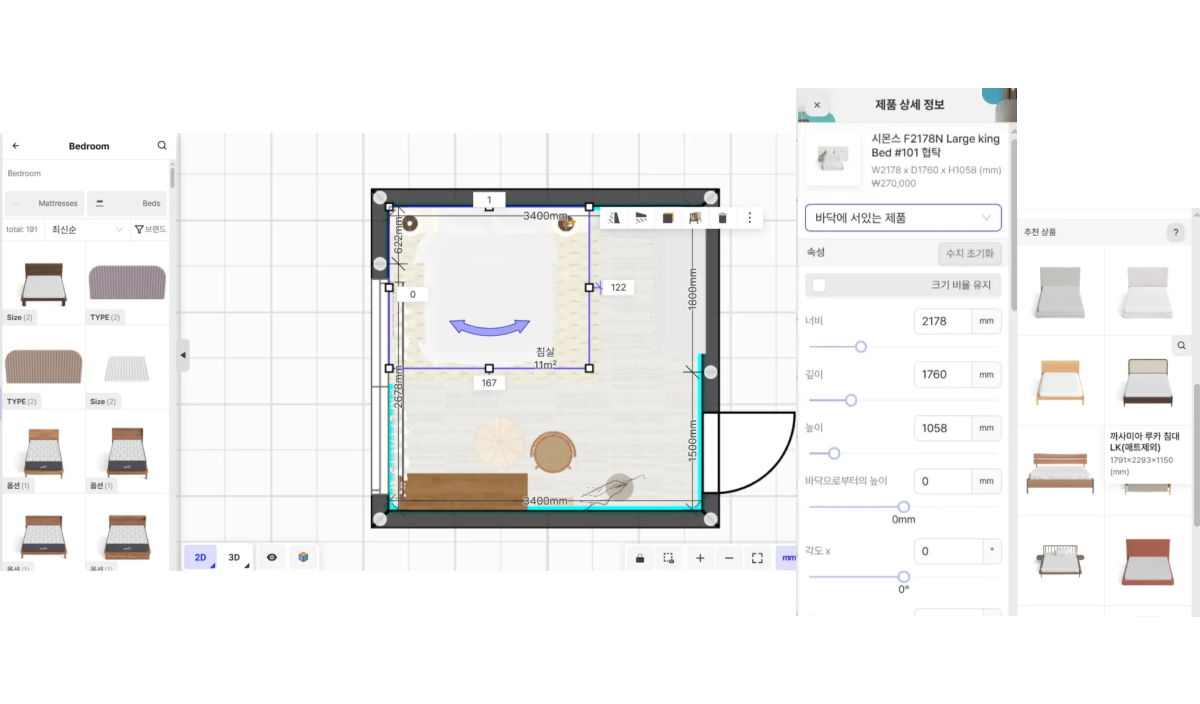Adjust the 깊이 depth slider handle
The height and width of the screenshot is (704, 1200).
[x=851, y=400]
